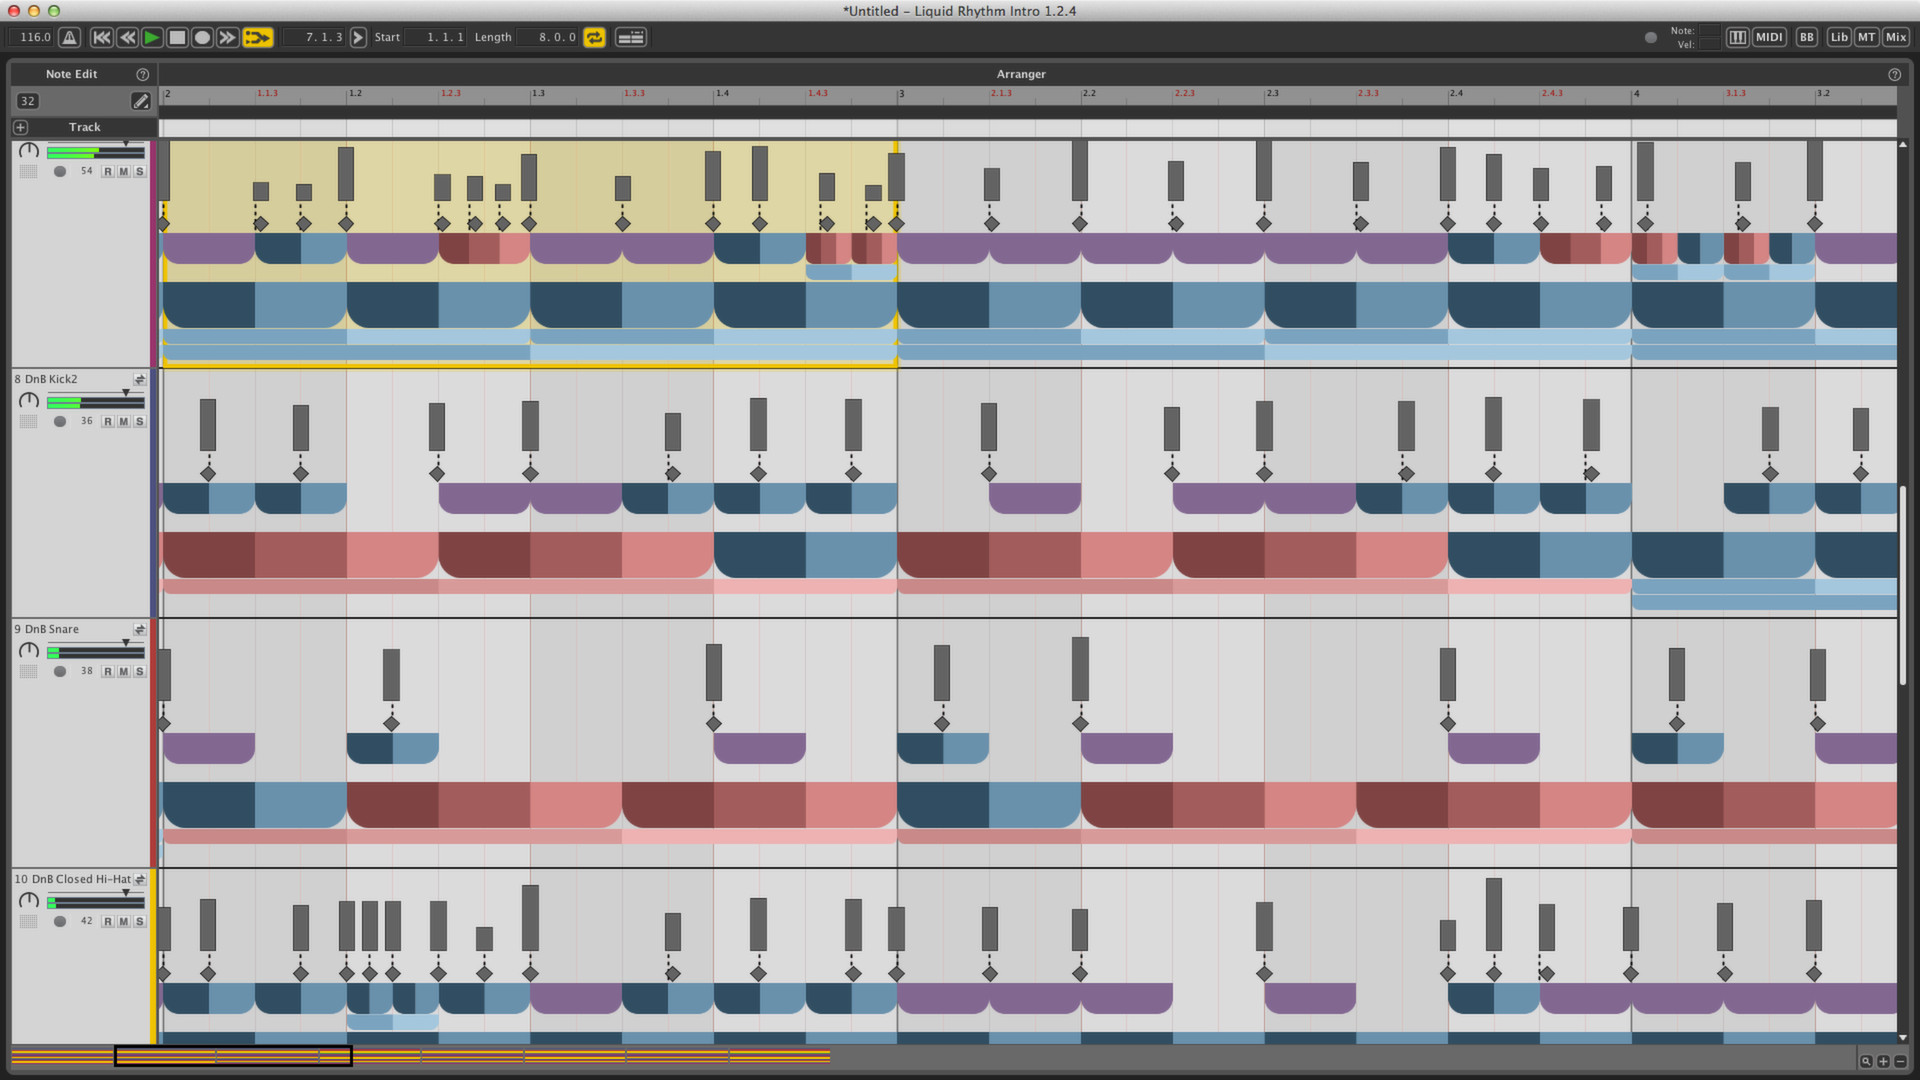Screen dimensions: 1920x1080
Task: Click the skip-to-start transport icon
Action: pyautogui.click(x=101, y=36)
